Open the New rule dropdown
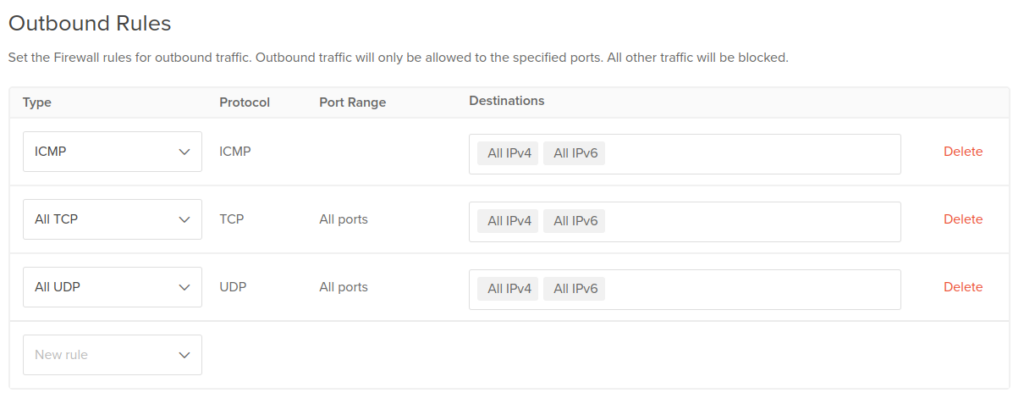This screenshot has height=404, width=1024. [x=112, y=355]
